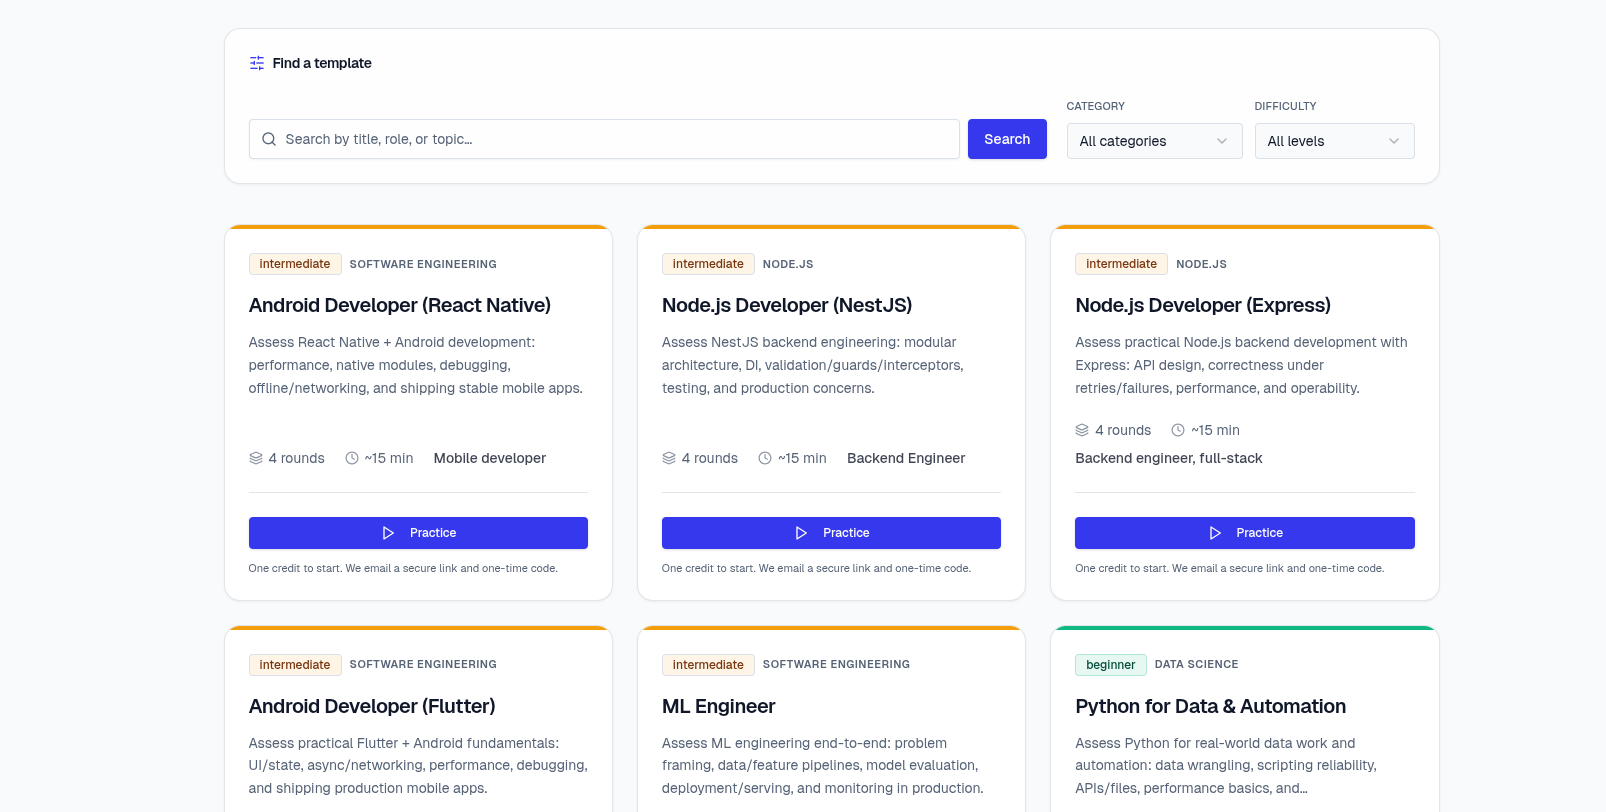Click the clock icon on Node.js Developer (Express) card
Viewport: 1606px width, 812px height.
[x=1178, y=430]
